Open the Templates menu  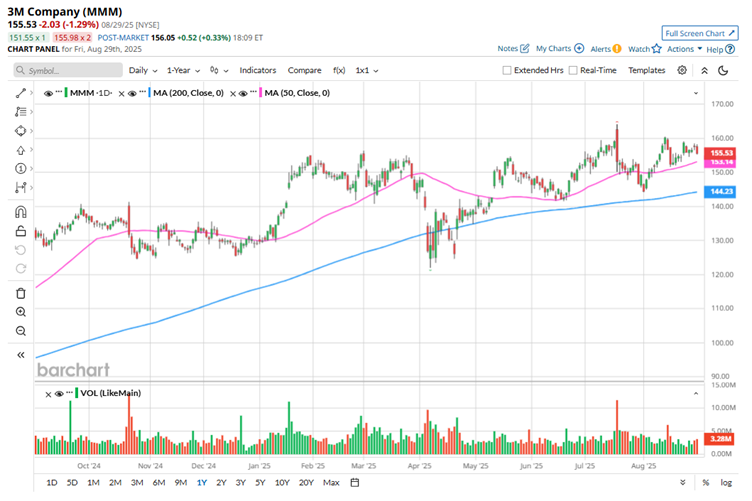pyautogui.click(x=646, y=70)
